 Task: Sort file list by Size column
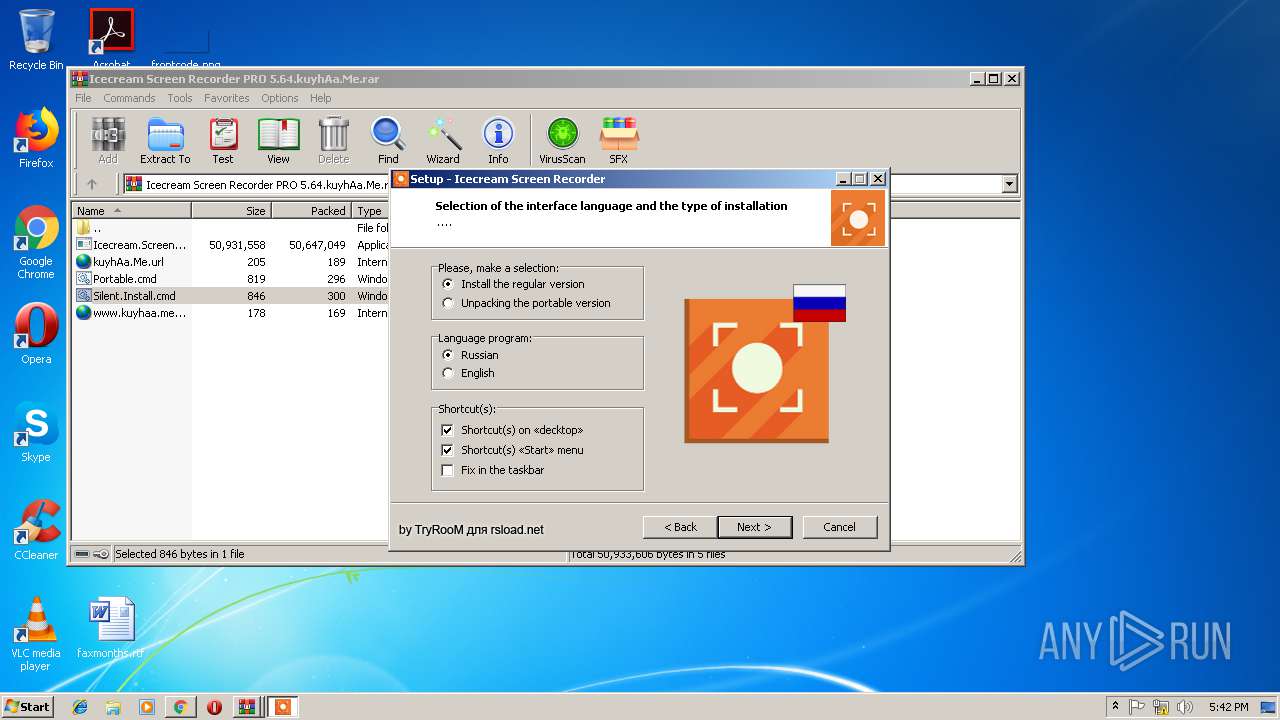(x=231, y=211)
